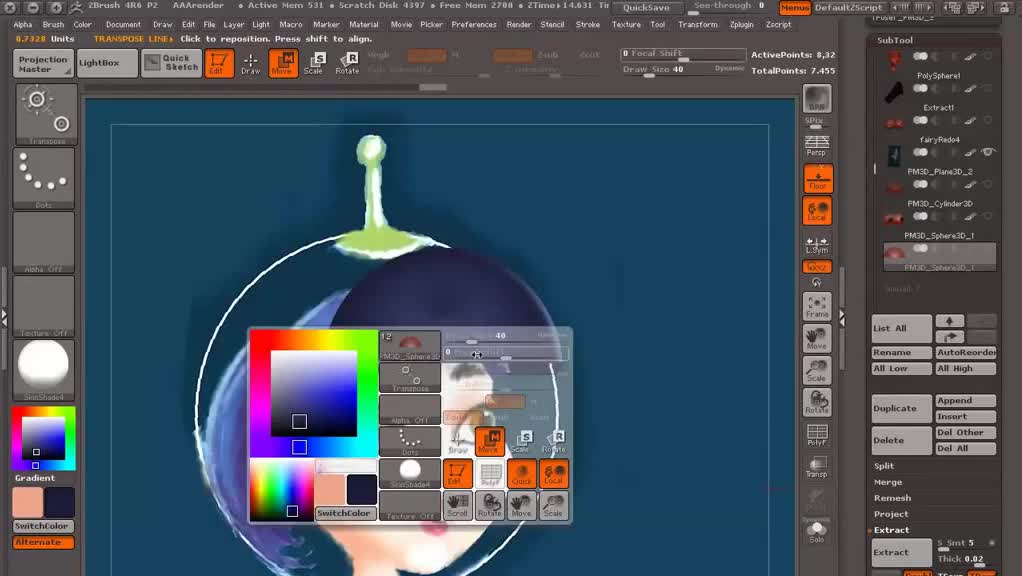The height and width of the screenshot is (576, 1022).
Task: Open the Zplugin menu
Action: coord(742,25)
